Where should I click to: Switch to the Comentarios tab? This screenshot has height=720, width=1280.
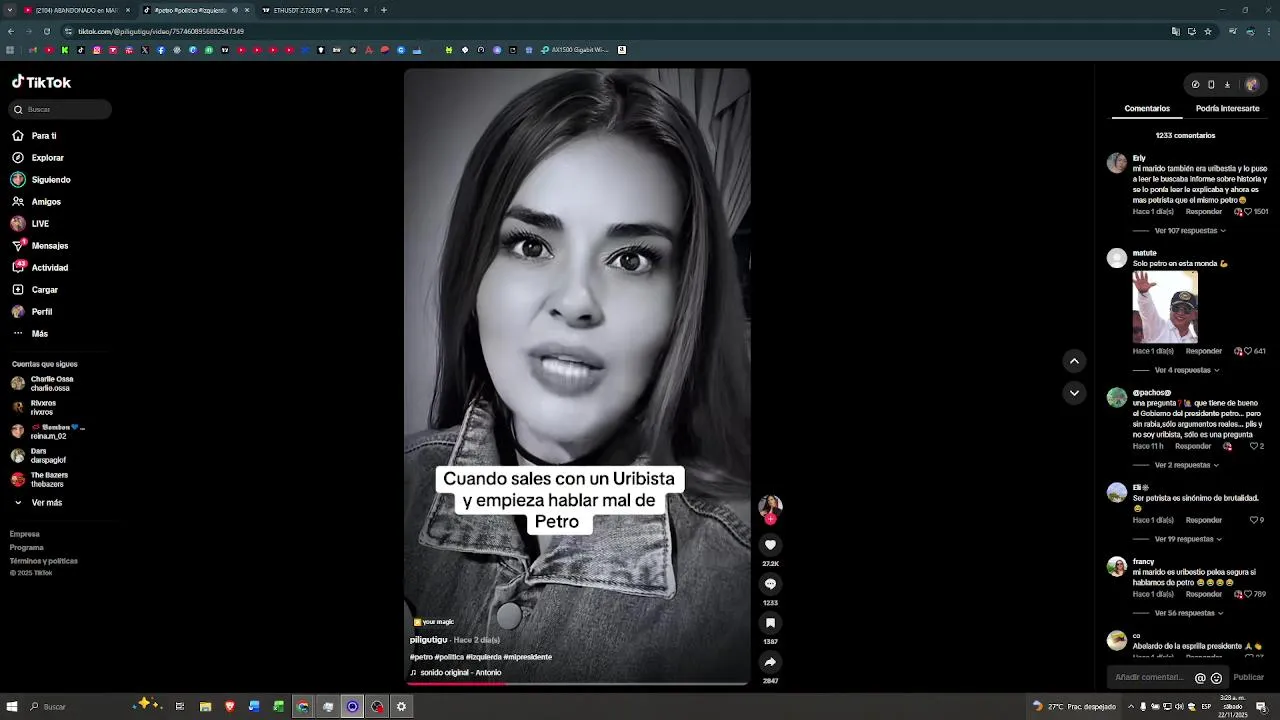click(1147, 109)
